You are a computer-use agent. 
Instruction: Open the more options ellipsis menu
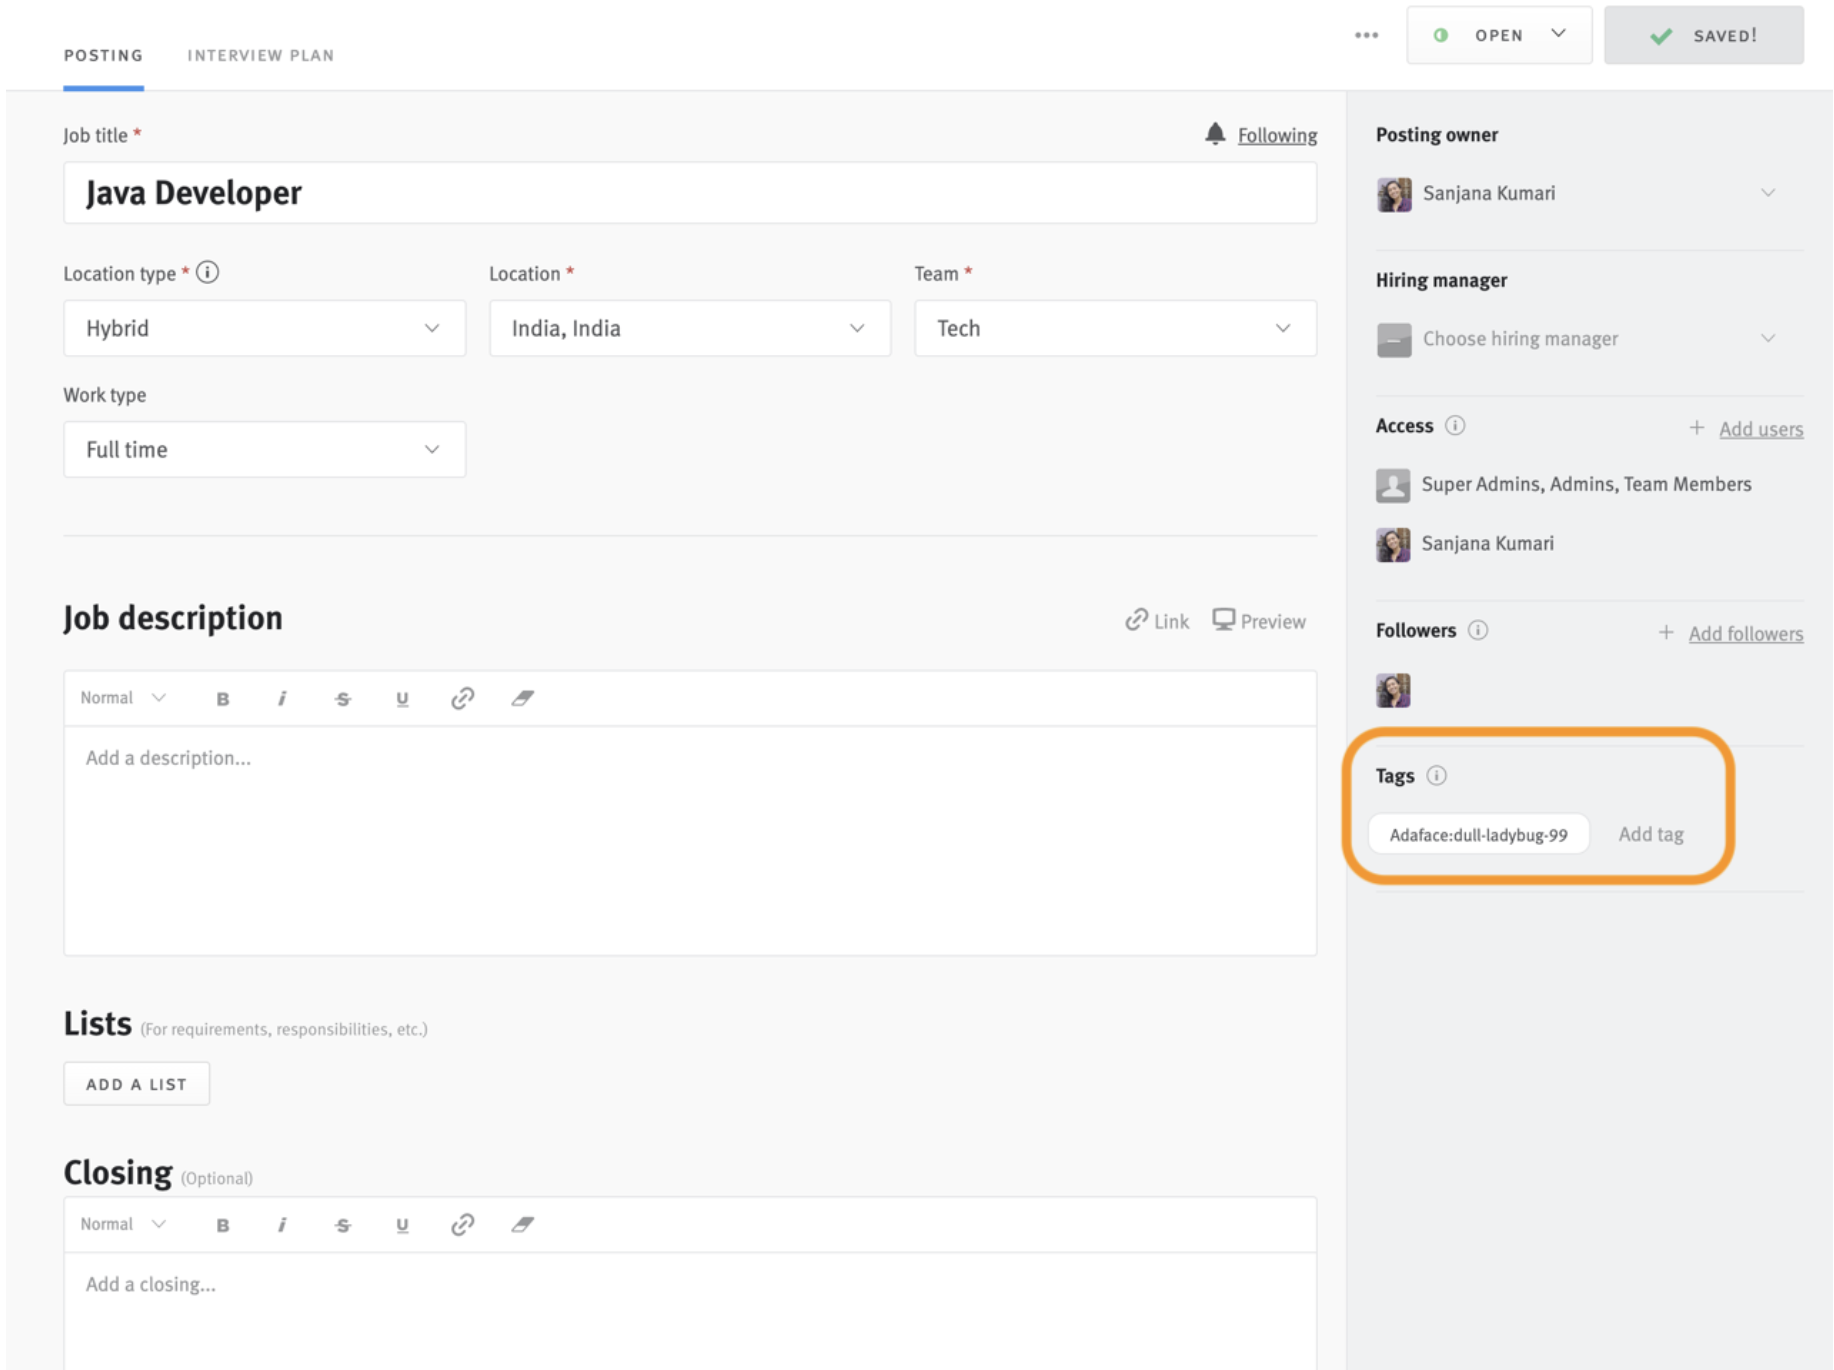pyautogui.click(x=1366, y=35)
